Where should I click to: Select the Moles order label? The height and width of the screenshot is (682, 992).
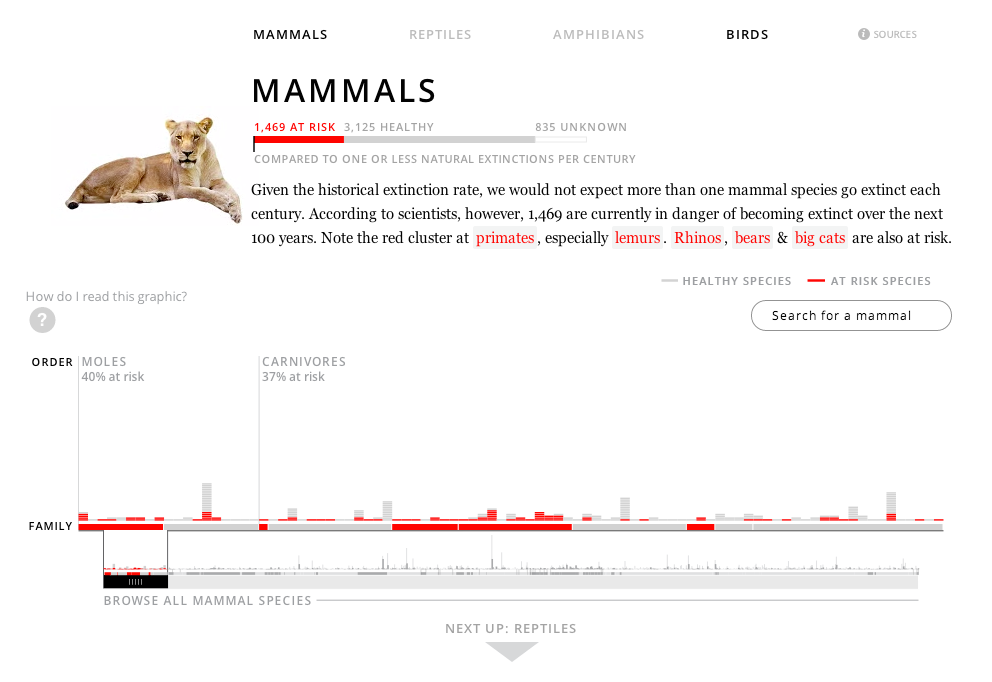tap(104, 362)
